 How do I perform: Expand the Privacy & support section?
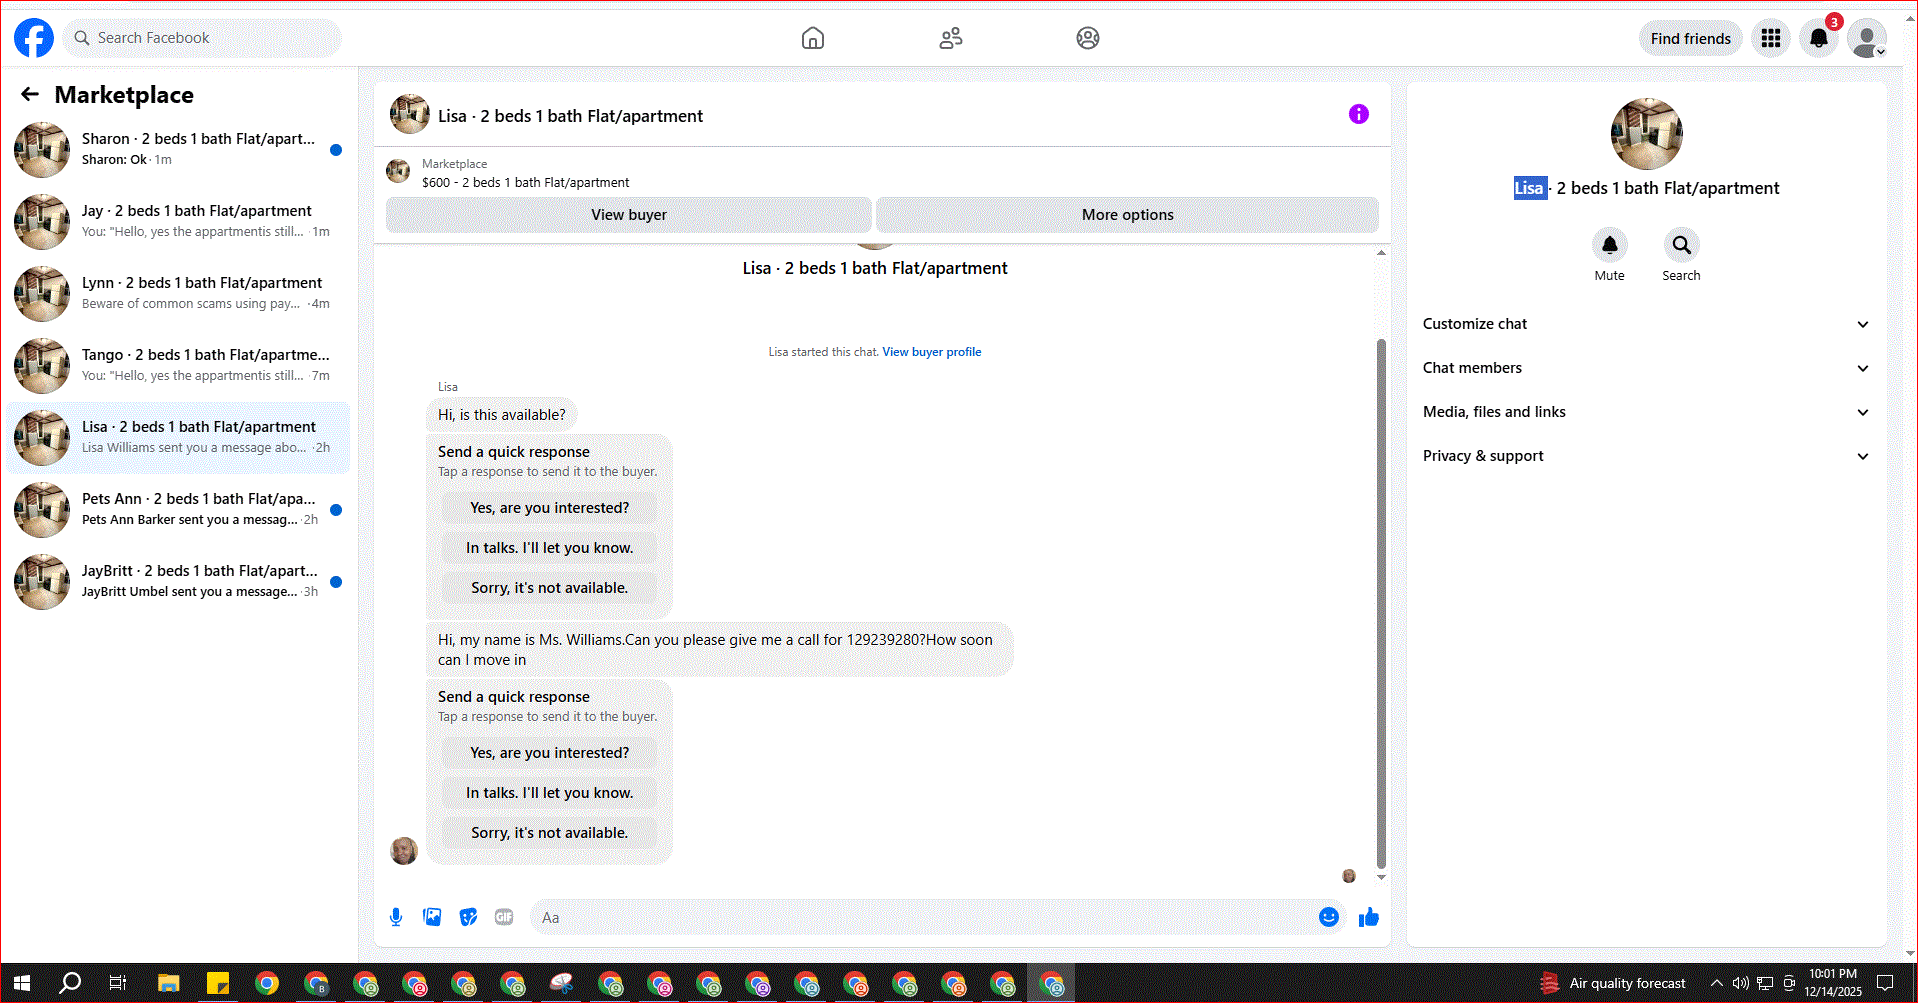tap(1646, 456)
